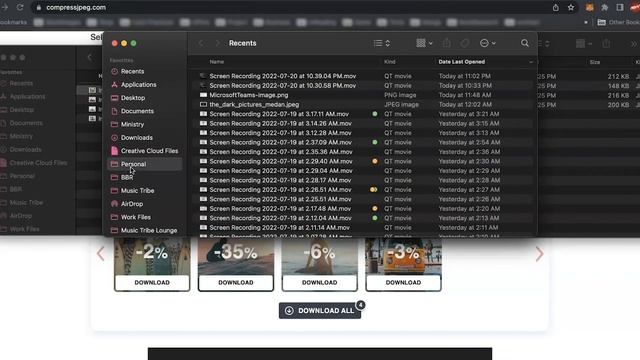Open BBR folder in the sidebar
This screenshot has width=640, height=360.
tap(127, 177)
